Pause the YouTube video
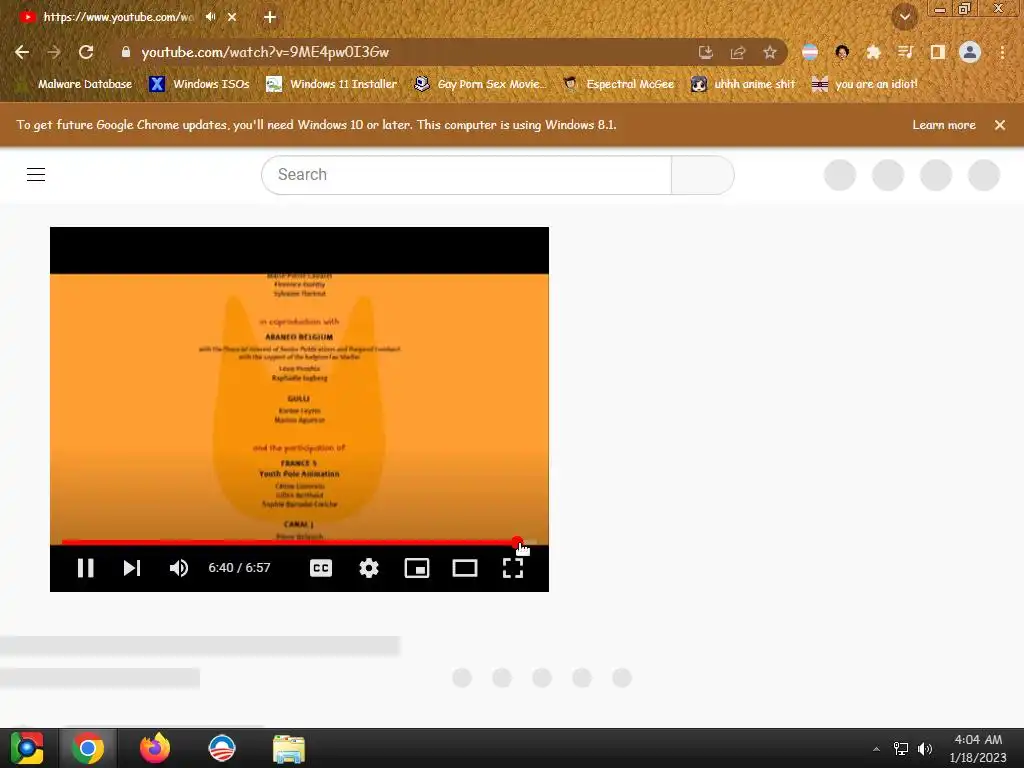 tap(86, 568)
